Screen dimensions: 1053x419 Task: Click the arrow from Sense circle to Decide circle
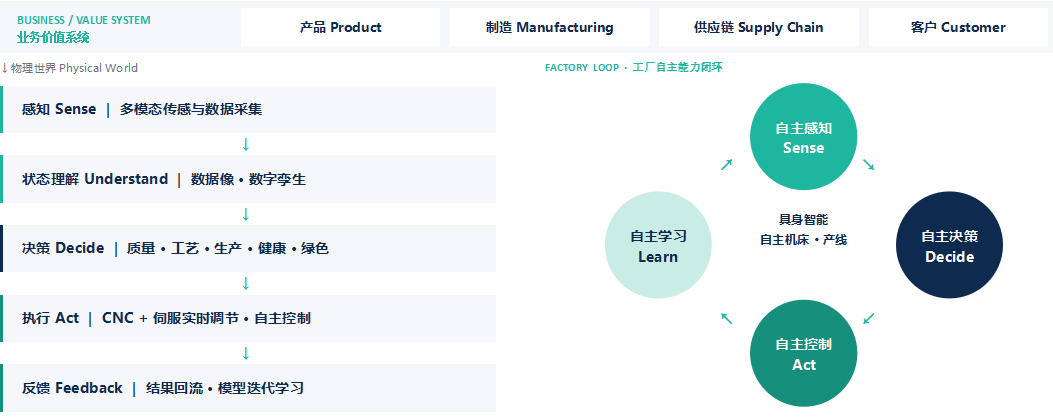click(868, 165)
